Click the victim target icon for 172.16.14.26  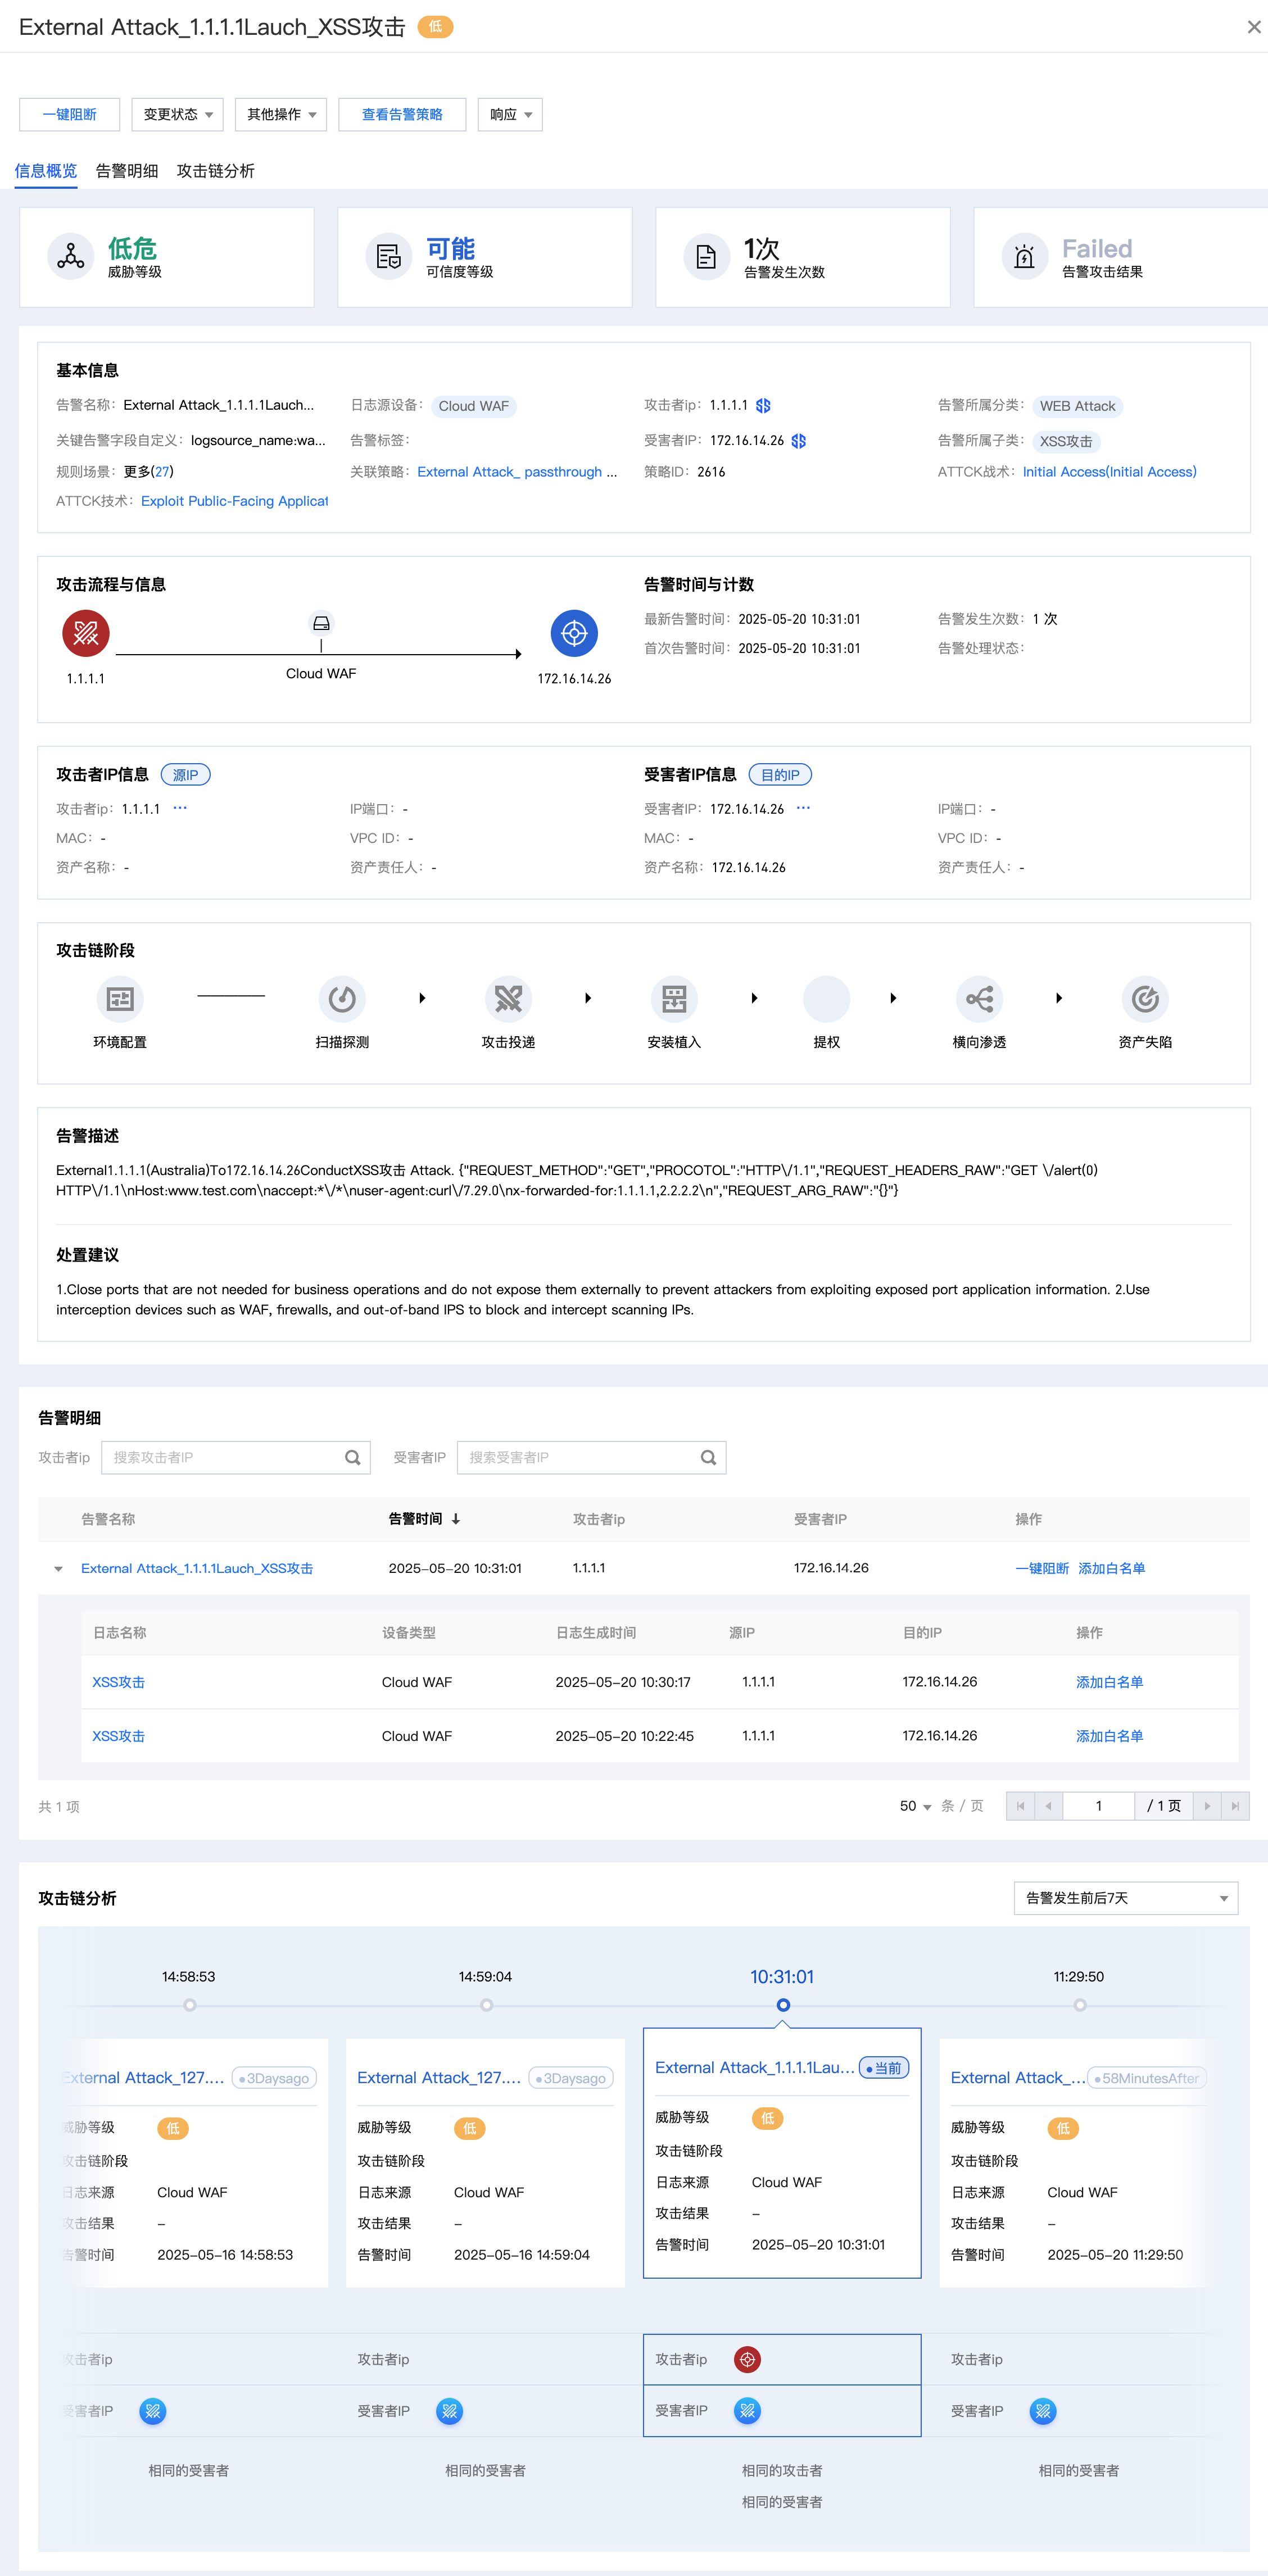click(574, 633)
